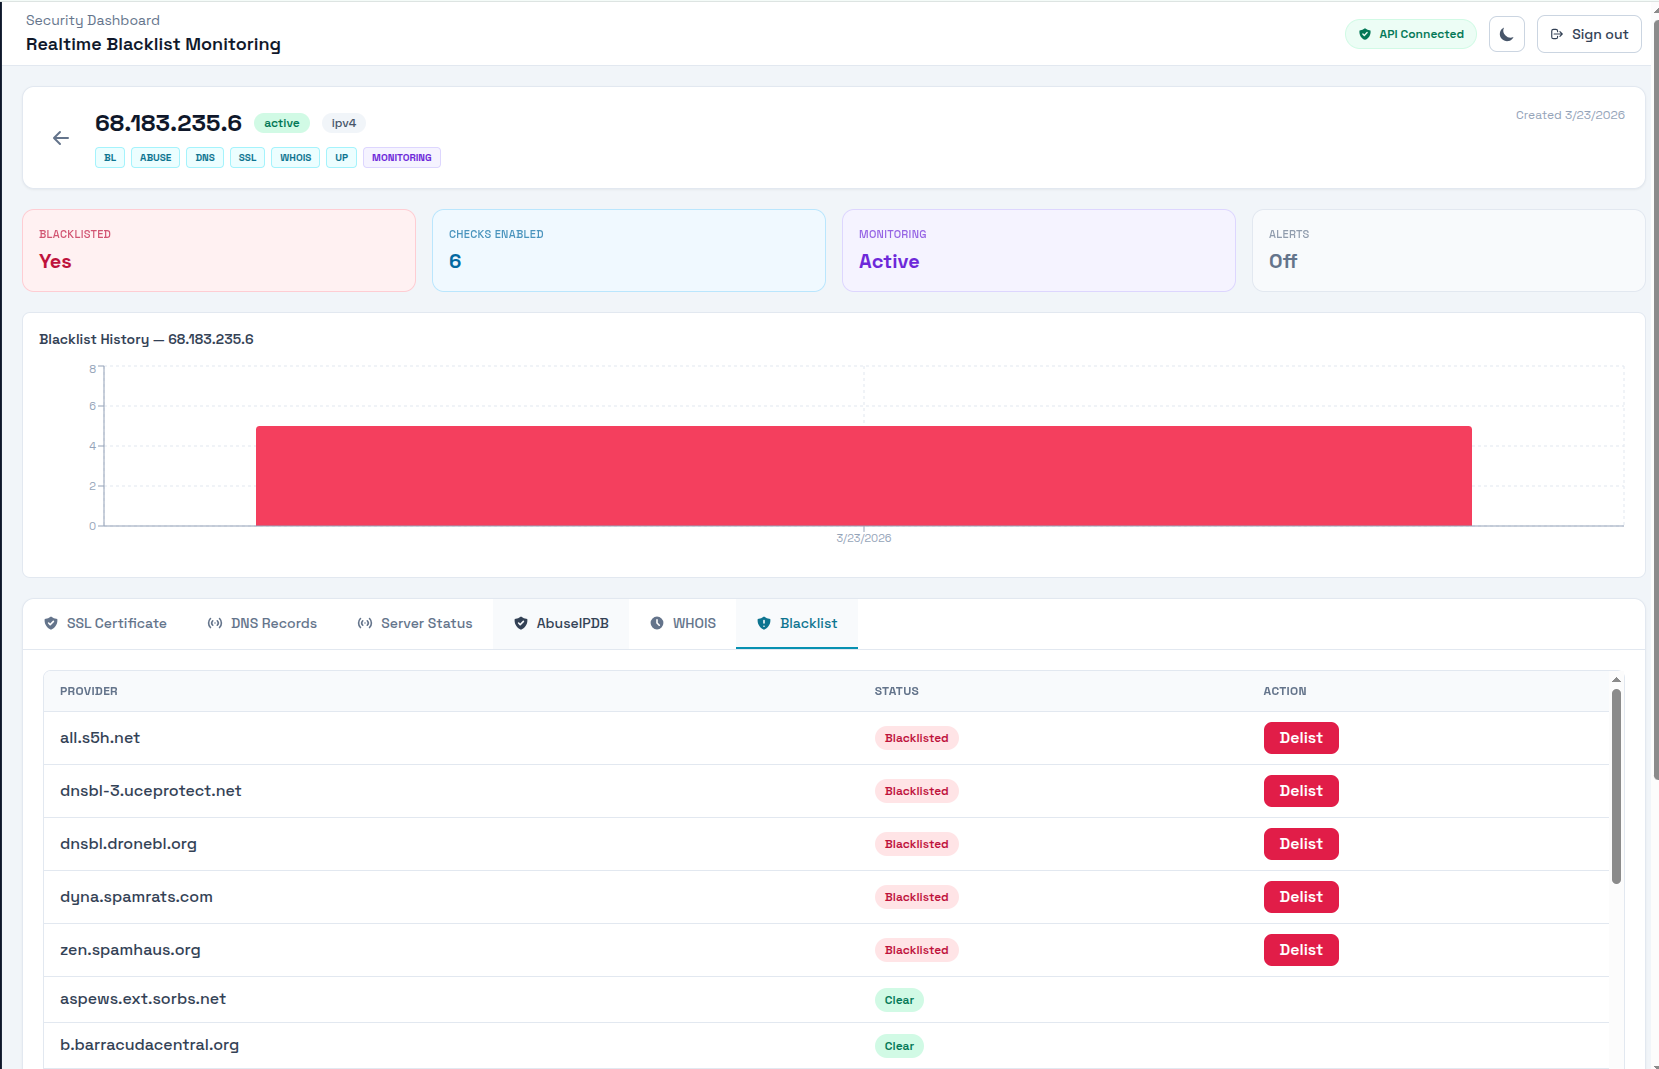Viewport: 1659px width, 1069px height.
Task: Click the SSL check tag
Action: point(247,158)
